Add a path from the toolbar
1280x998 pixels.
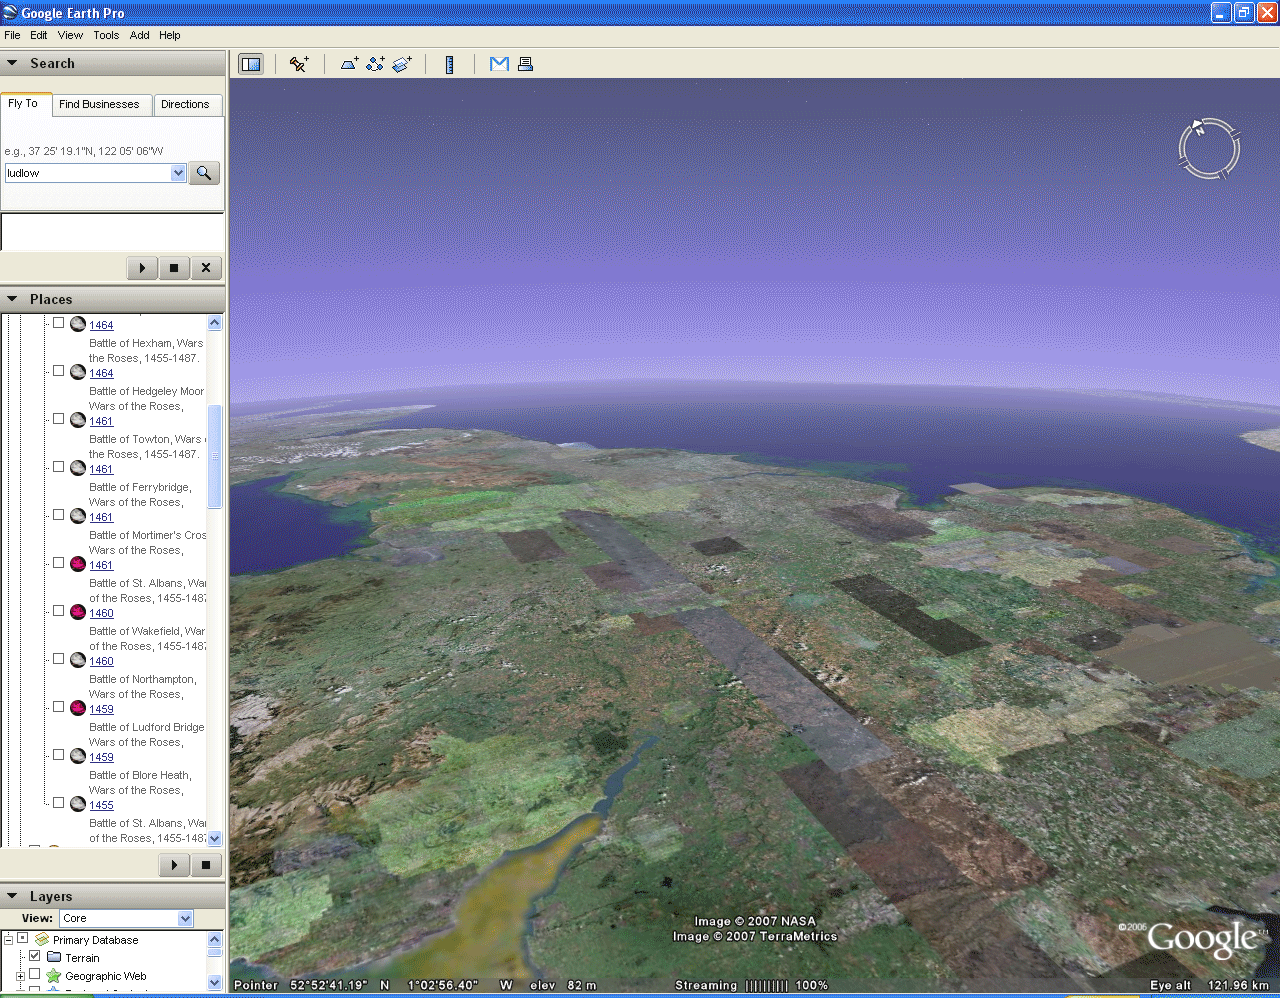coord(375,64)
